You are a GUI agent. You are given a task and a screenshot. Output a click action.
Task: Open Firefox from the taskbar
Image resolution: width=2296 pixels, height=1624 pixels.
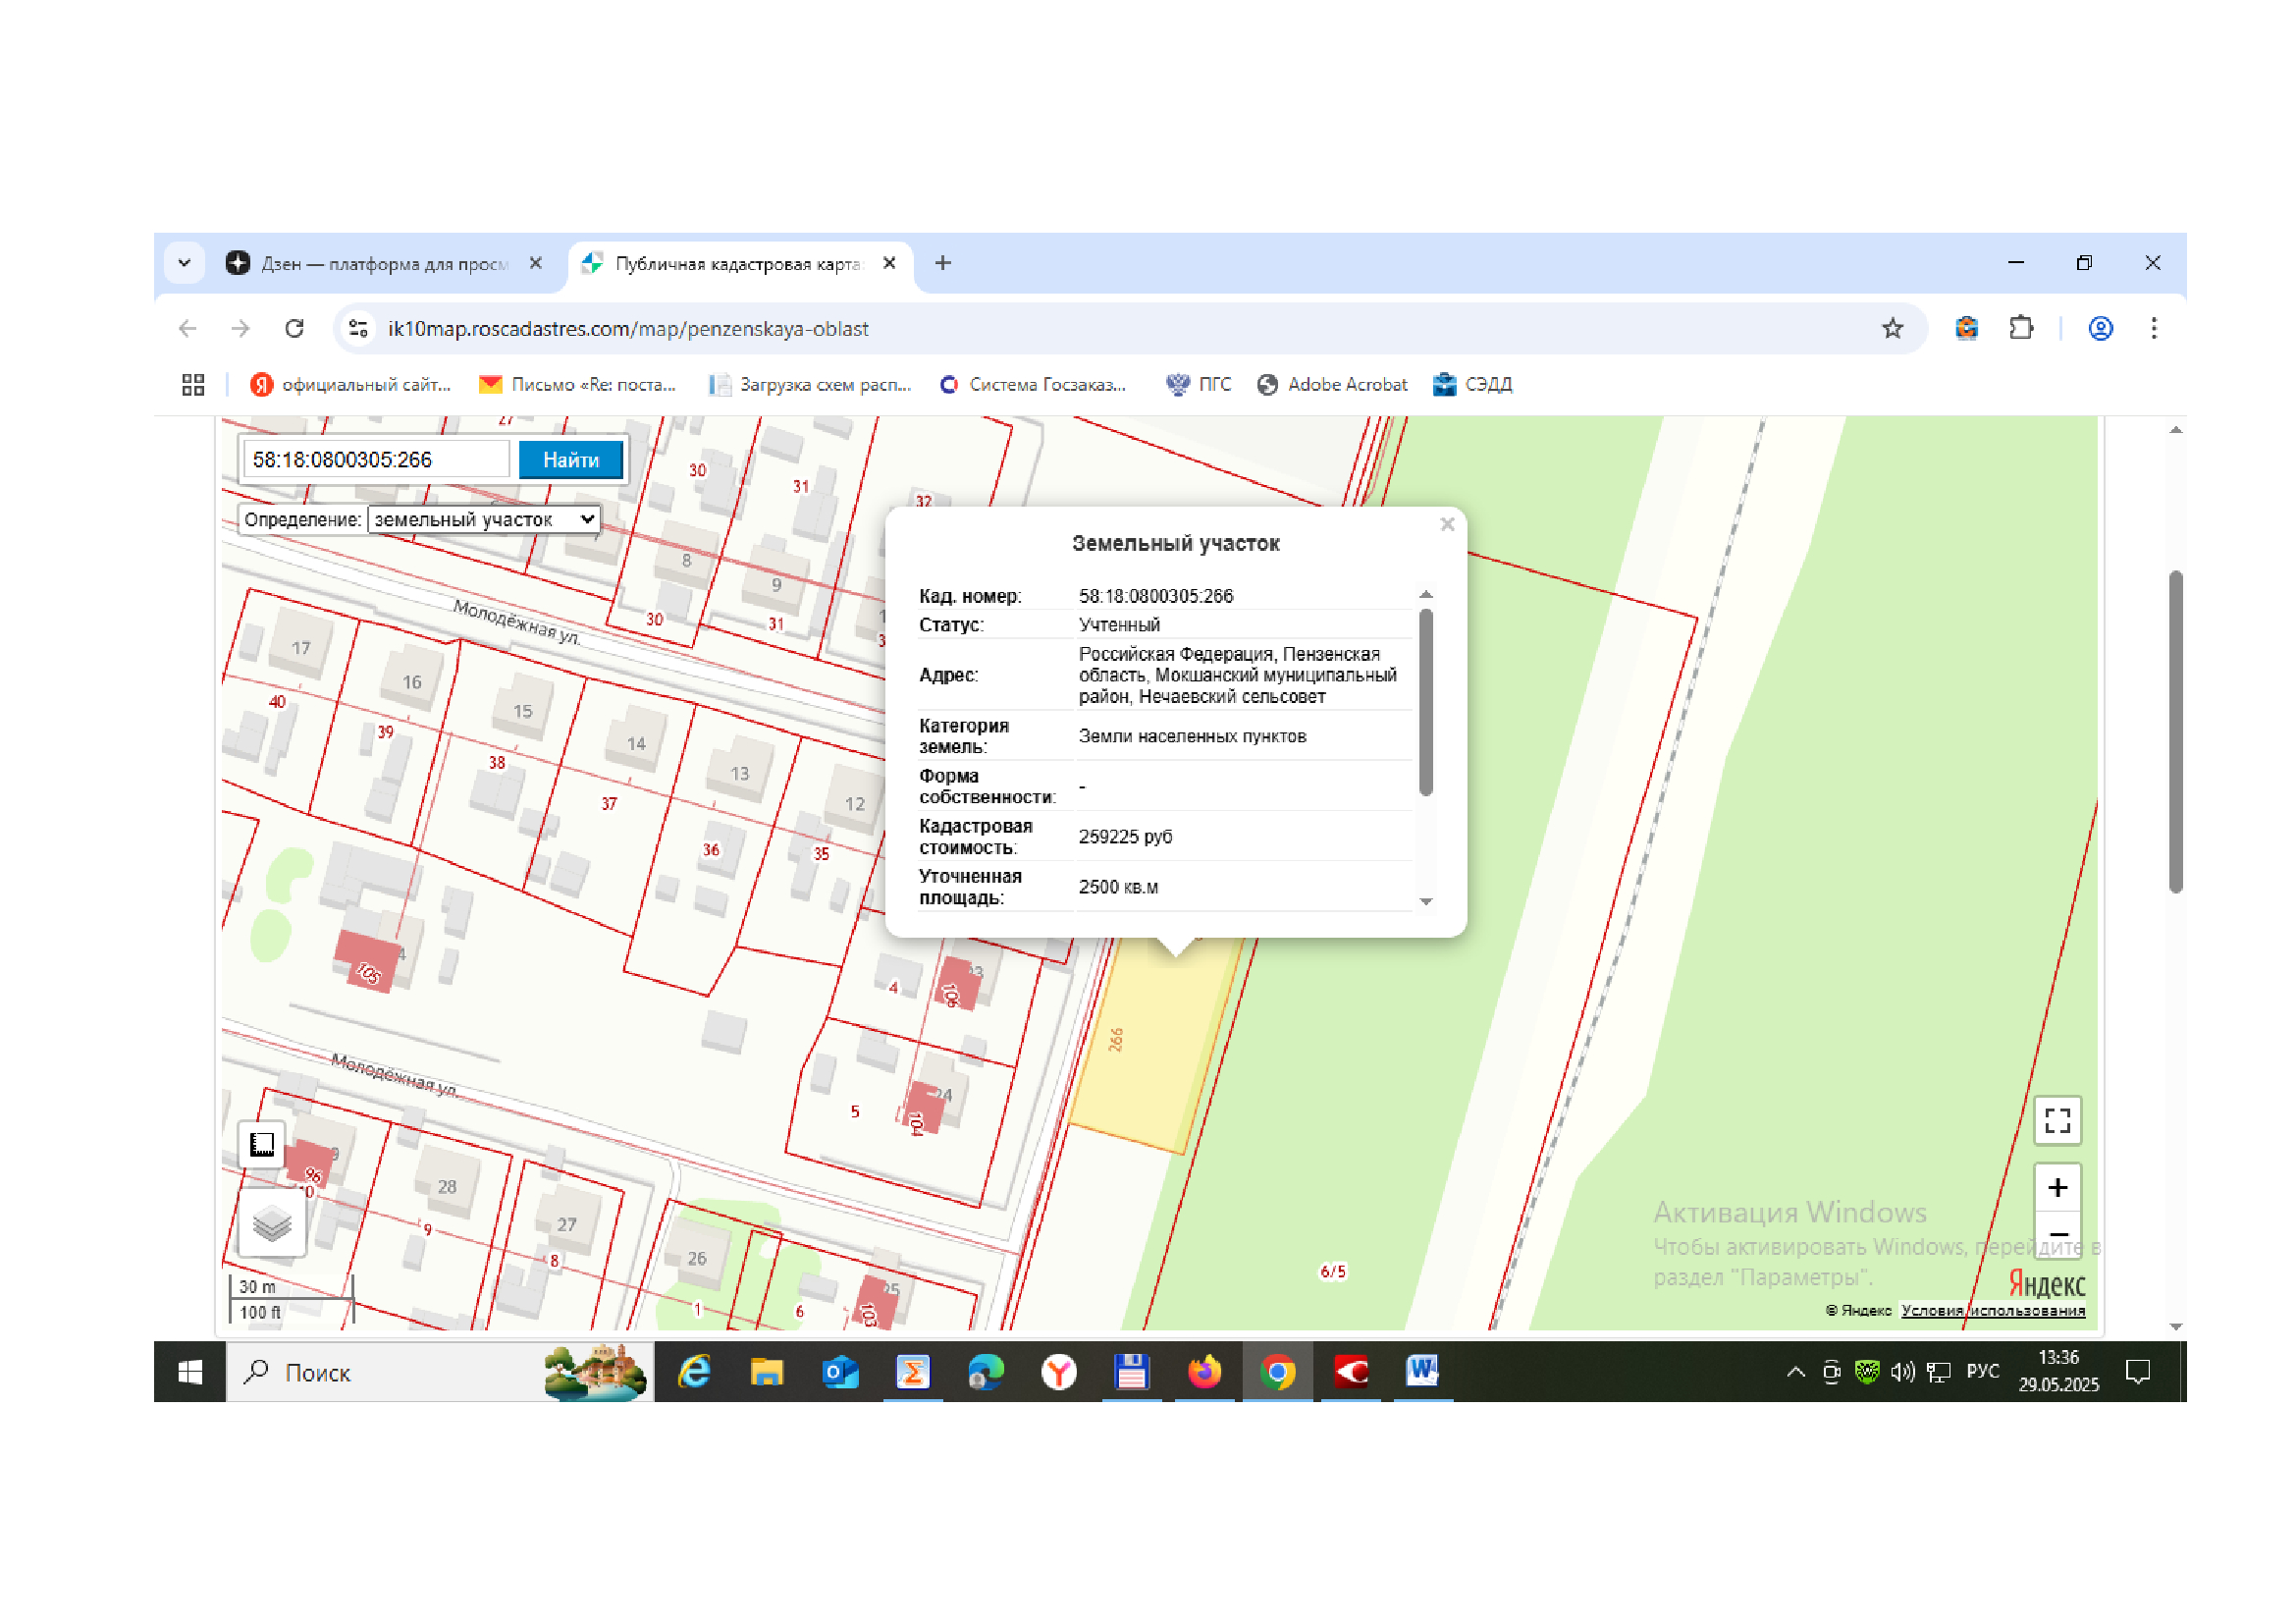click(1204, 1372)
